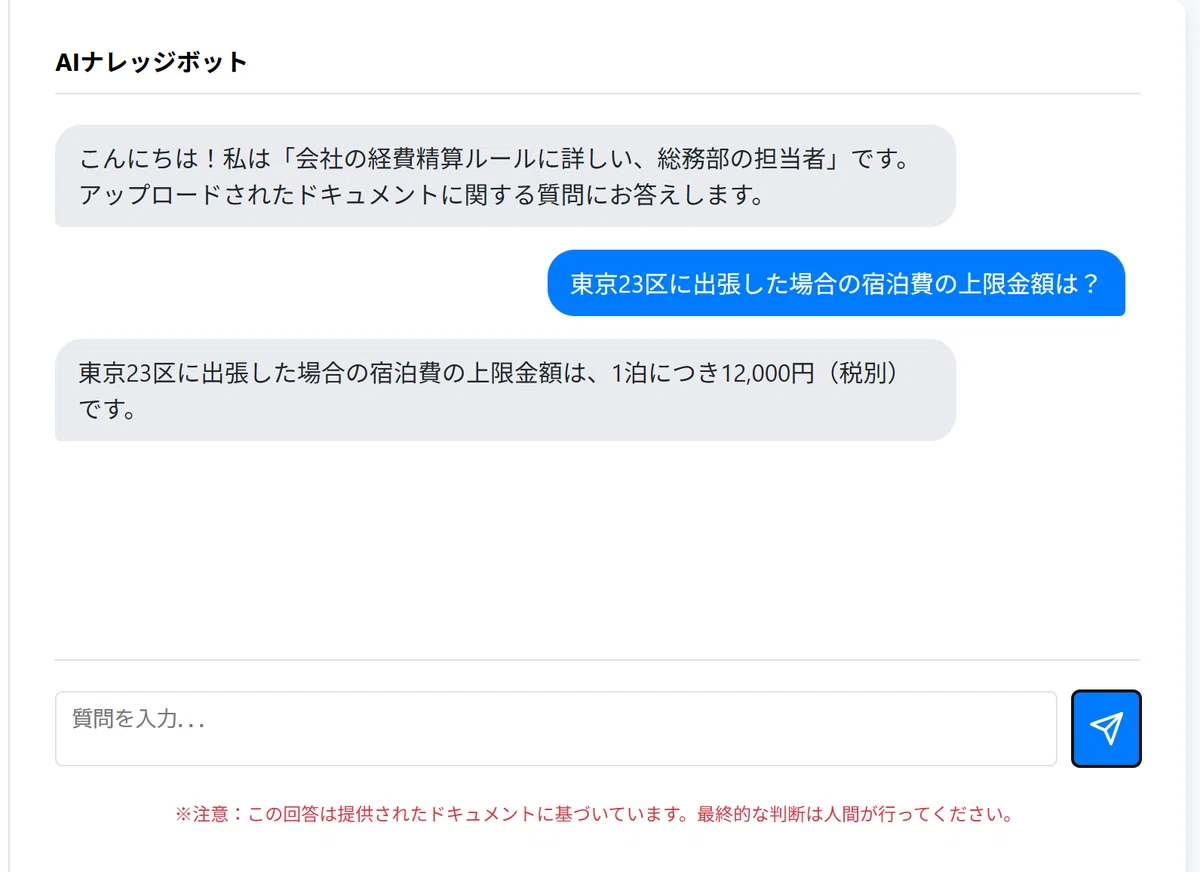Click the bot answer about 宿泊費の上限金額

coord(505,390)
